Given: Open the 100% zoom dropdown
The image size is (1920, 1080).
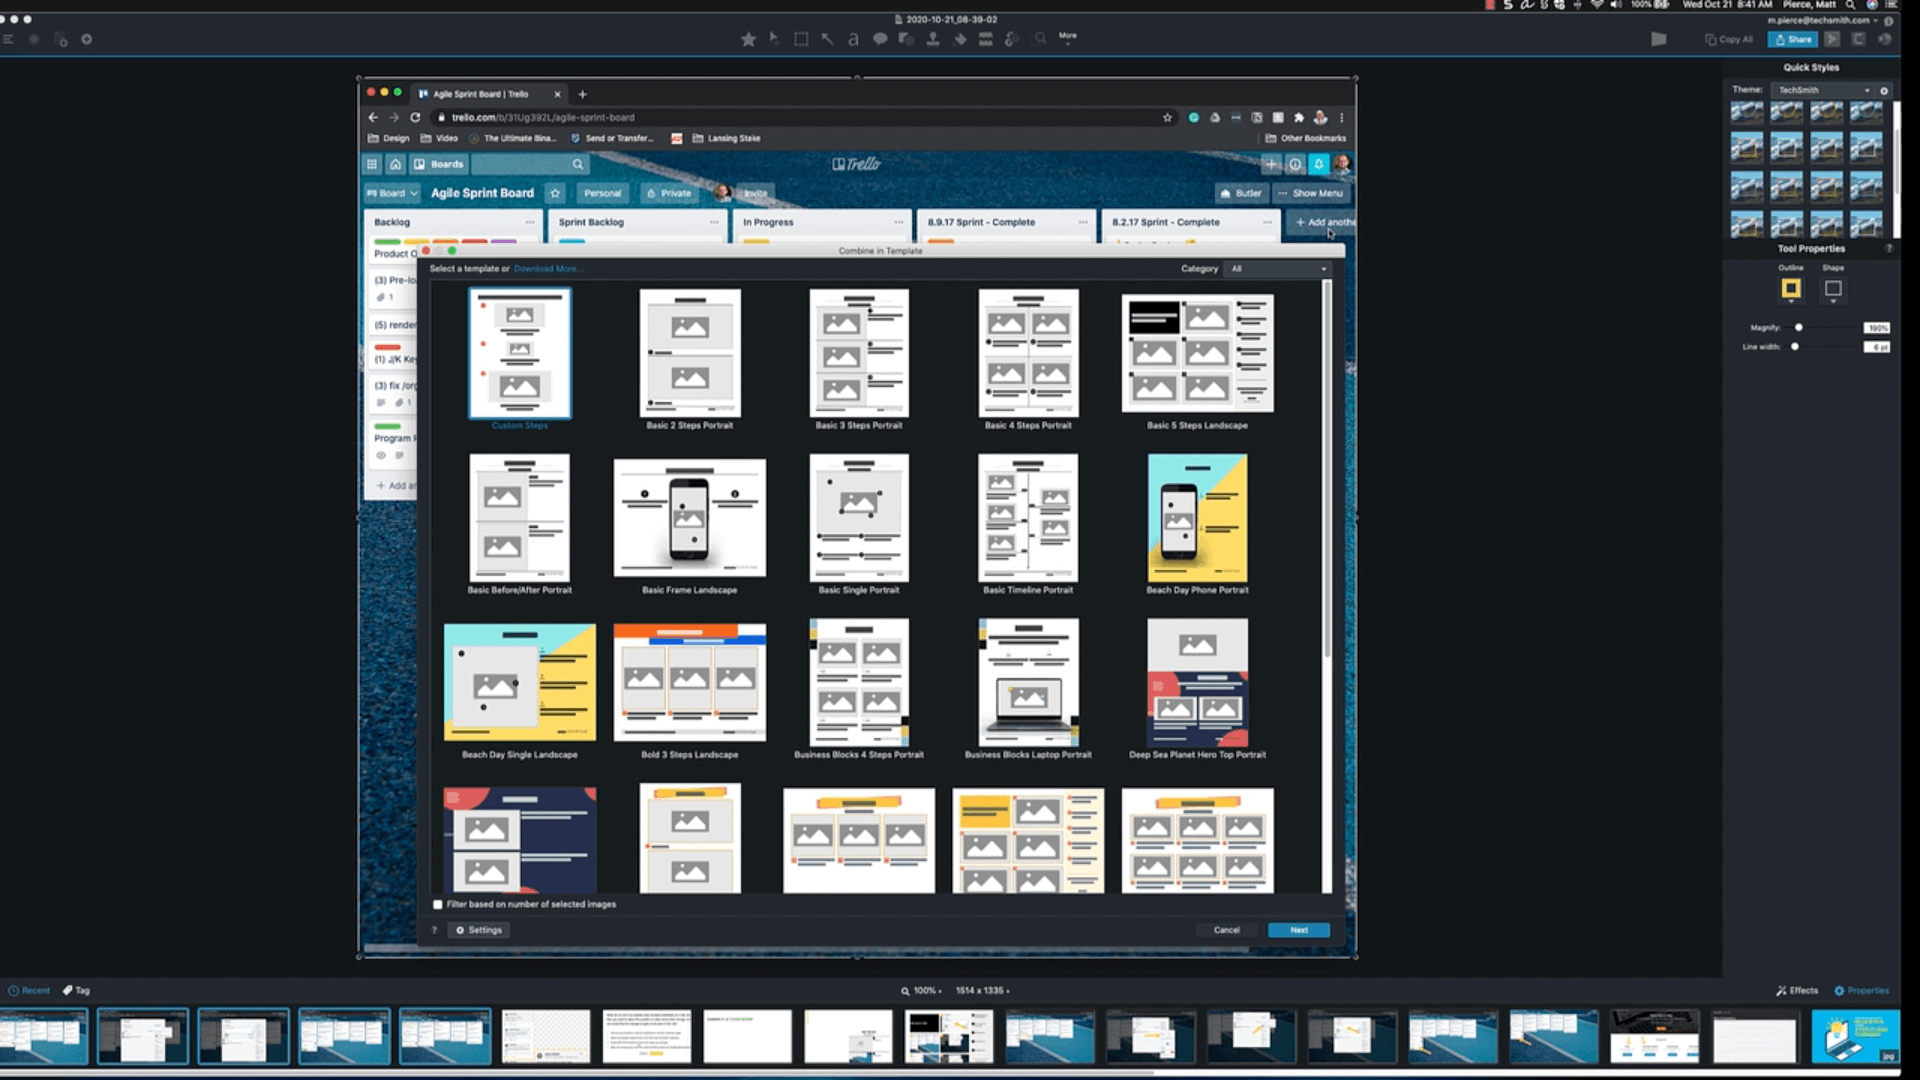Looking at the screenshot, I should [x=921, y=990].
